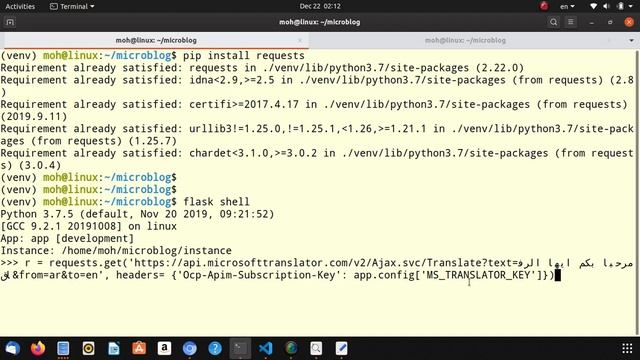The height and width of the screenshot is (360, 640).
Task: Open the en keyboard layout dropdown
Action: coord(567,6)
